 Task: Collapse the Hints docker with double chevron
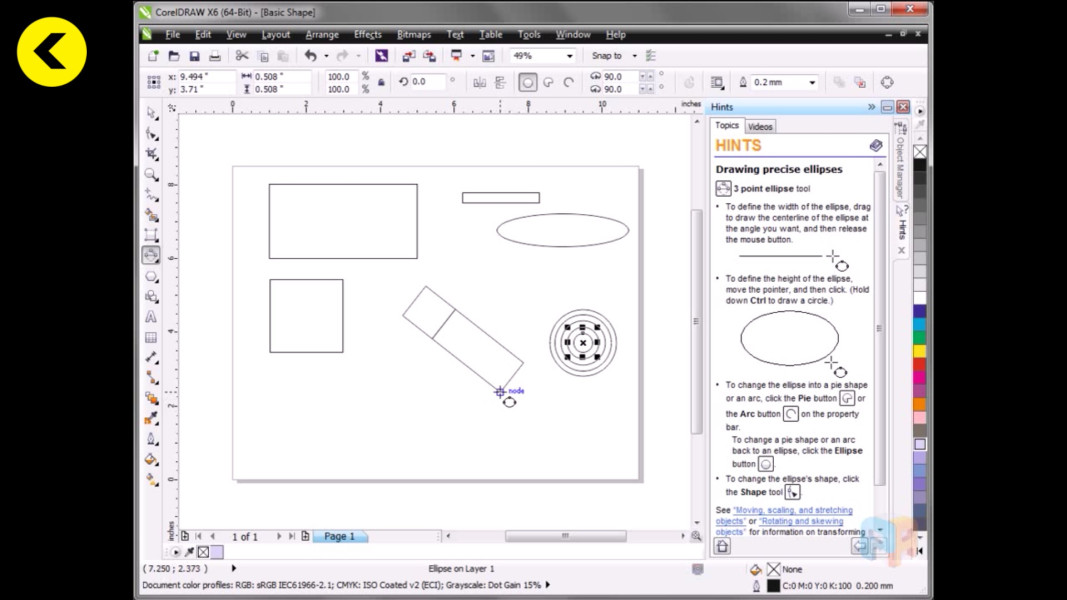coord(871,107)
